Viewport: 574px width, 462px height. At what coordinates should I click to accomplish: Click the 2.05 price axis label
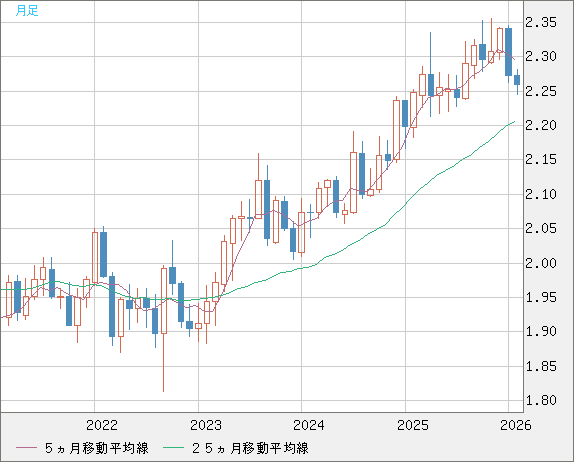[x=541, y=229]
